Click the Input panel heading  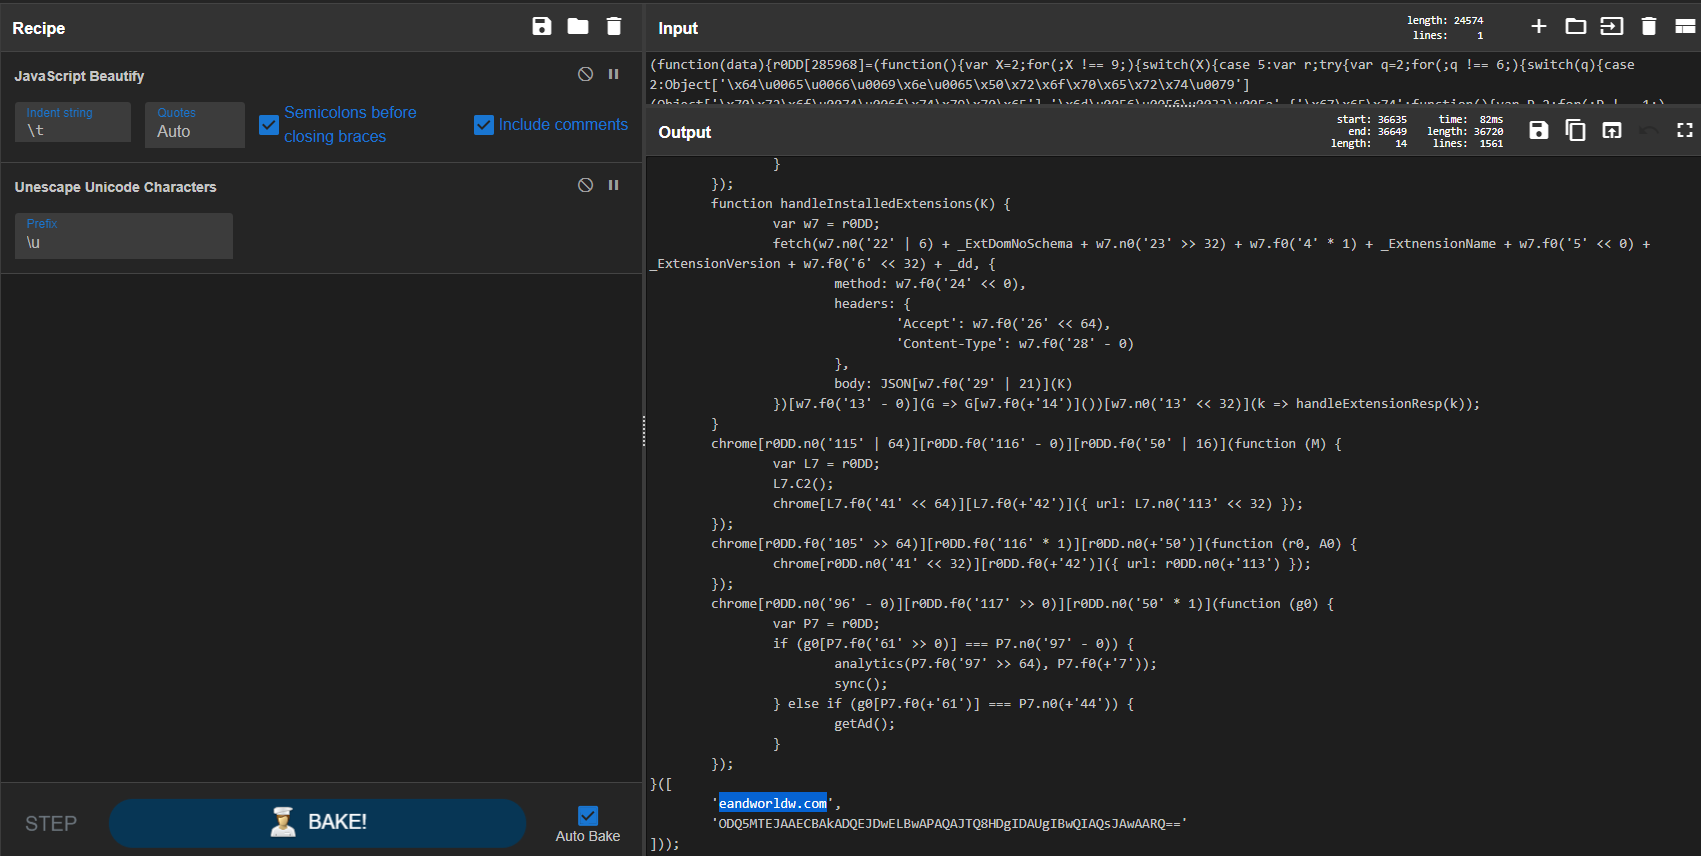[678, 28]
